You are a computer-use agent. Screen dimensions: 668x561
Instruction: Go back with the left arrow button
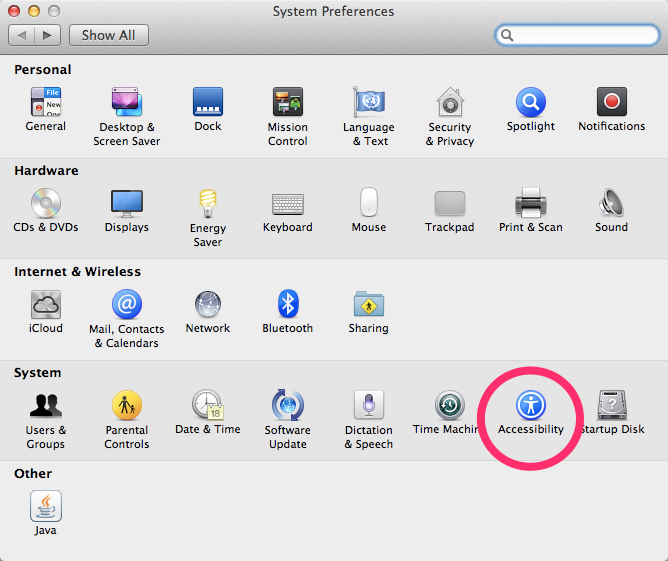pos(21,35)
